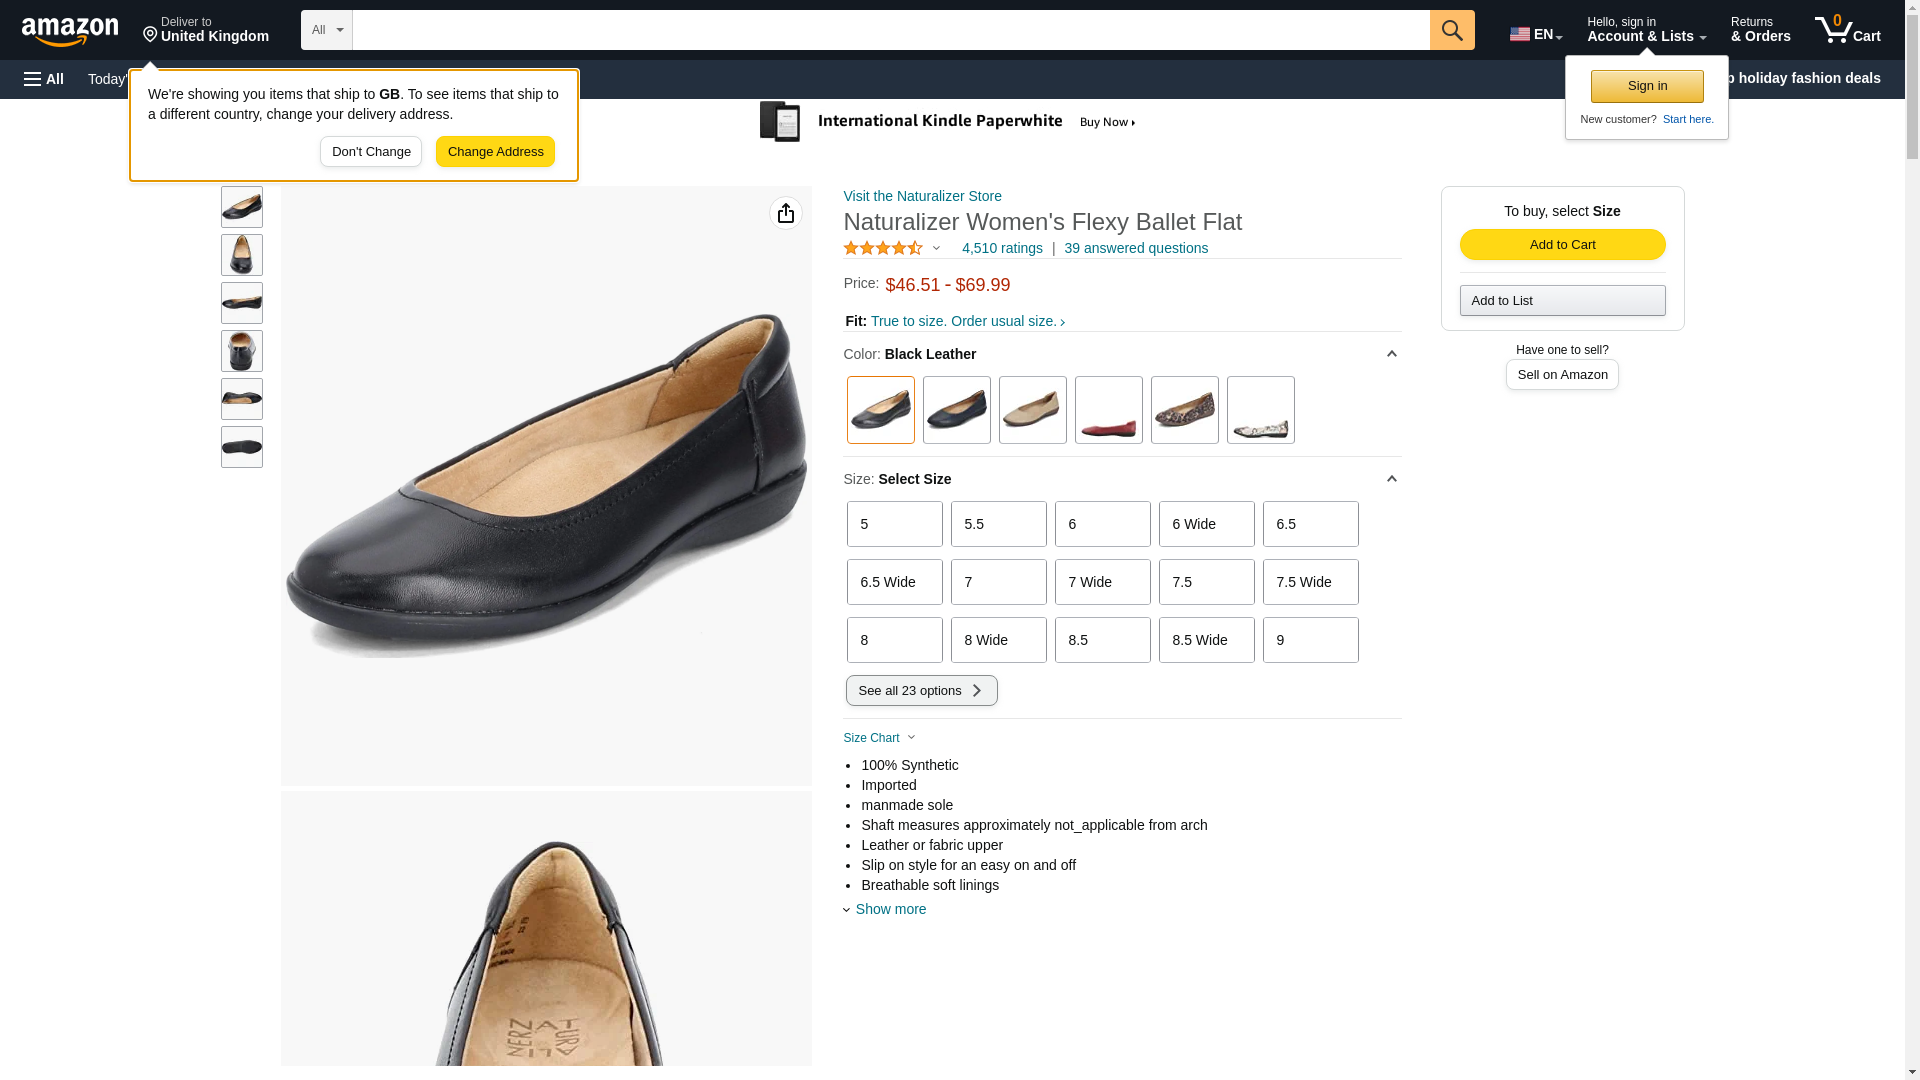Viewport: 1920px width, 1080px height.
Task: Select size 6 Wide
Action: click(1207, 524)
